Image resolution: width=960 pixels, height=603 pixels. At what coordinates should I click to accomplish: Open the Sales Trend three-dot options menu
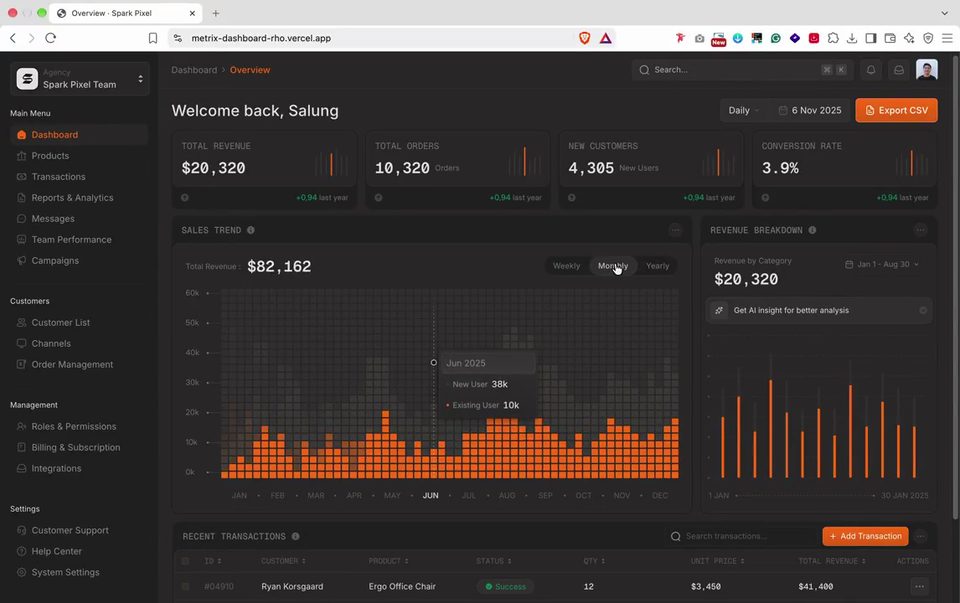pyautogui.click(x=675, y=230)
